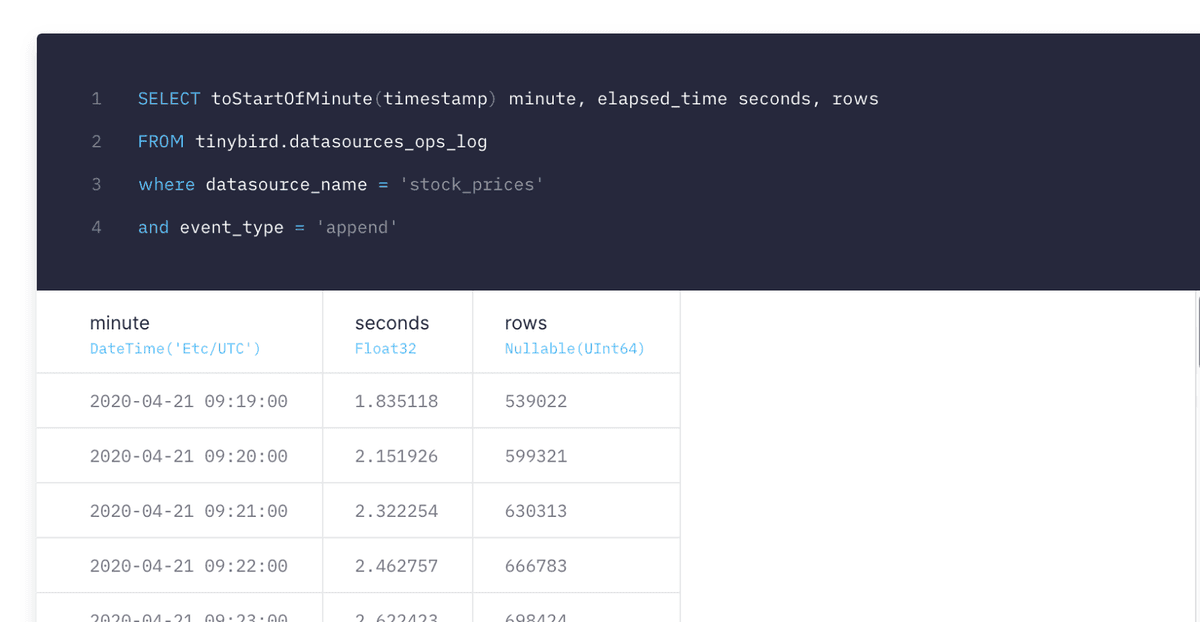The image size is (1200, 622).
Task: Click datasource_name in line 3
Action: pos(286,185)
